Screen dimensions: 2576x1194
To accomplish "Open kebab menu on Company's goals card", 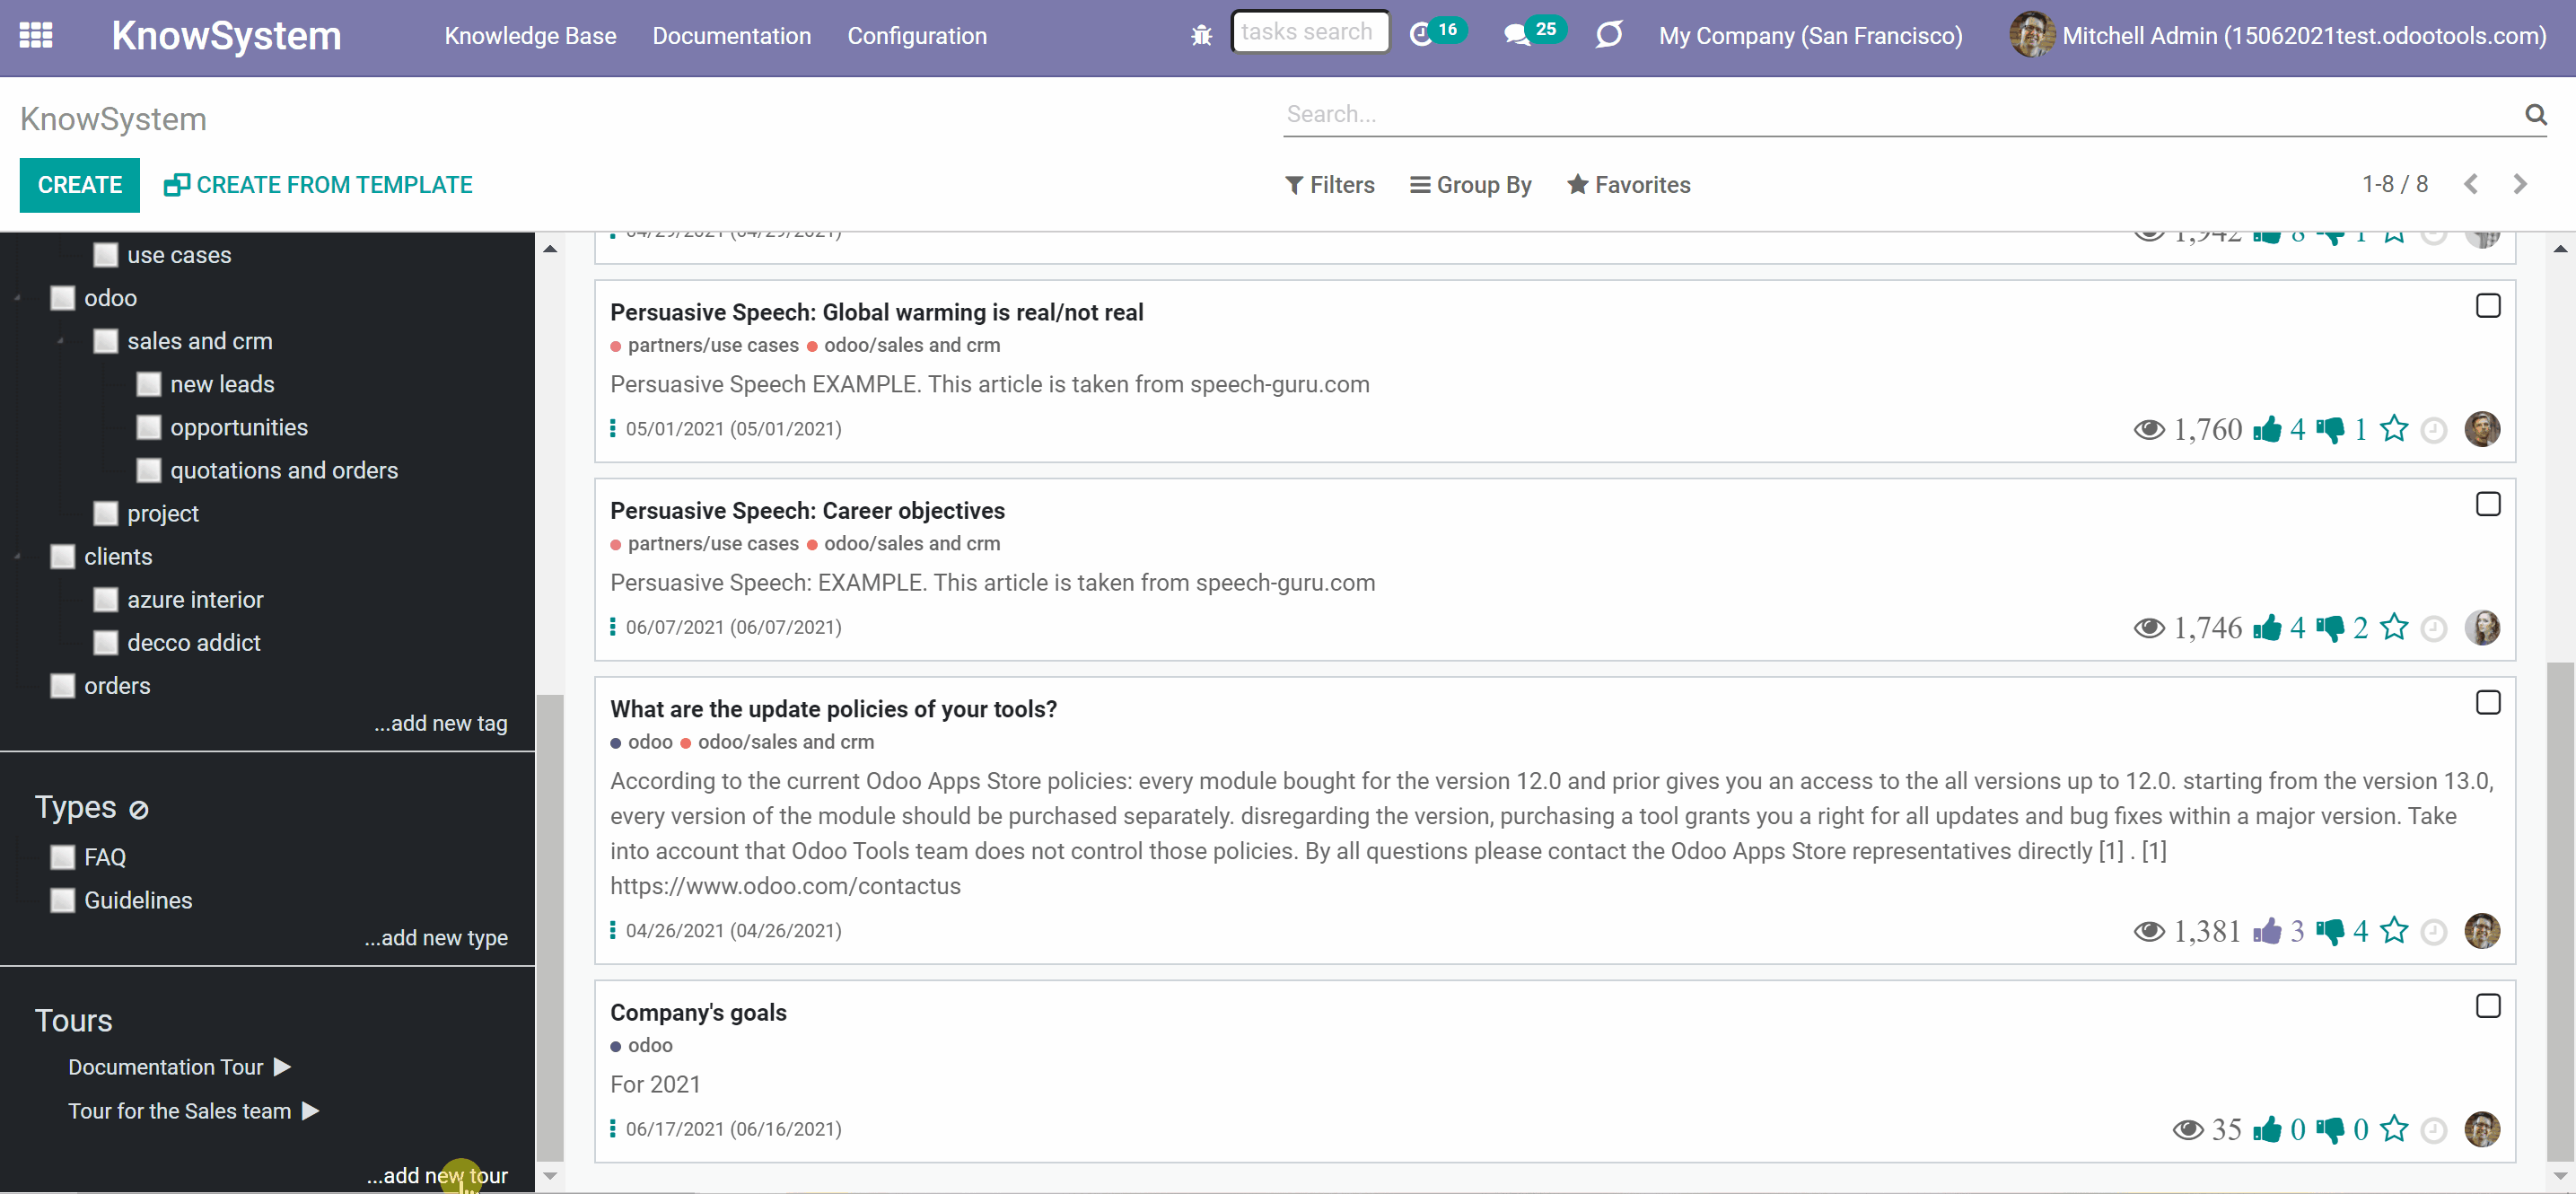I will (613, 1129).
